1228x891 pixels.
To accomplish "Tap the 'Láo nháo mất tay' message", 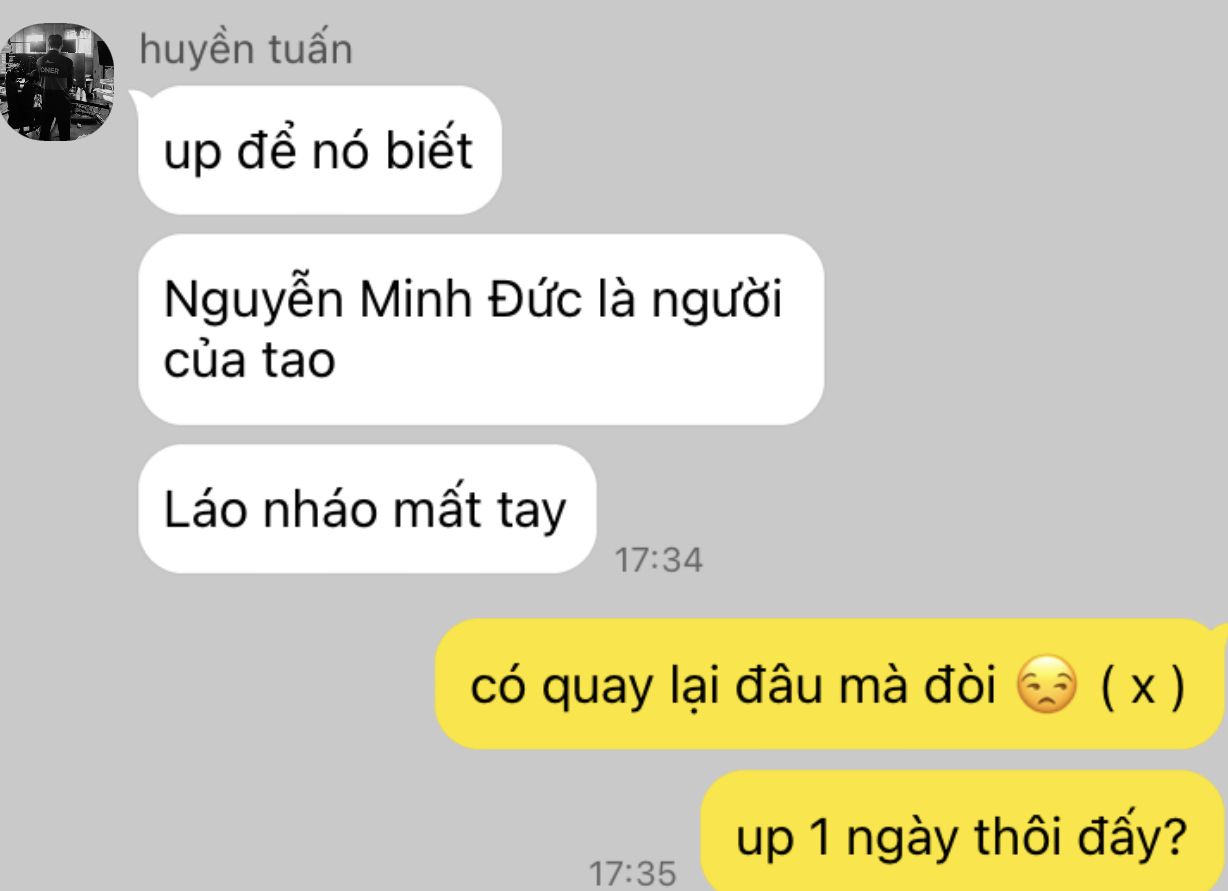I will coord(365,510).
